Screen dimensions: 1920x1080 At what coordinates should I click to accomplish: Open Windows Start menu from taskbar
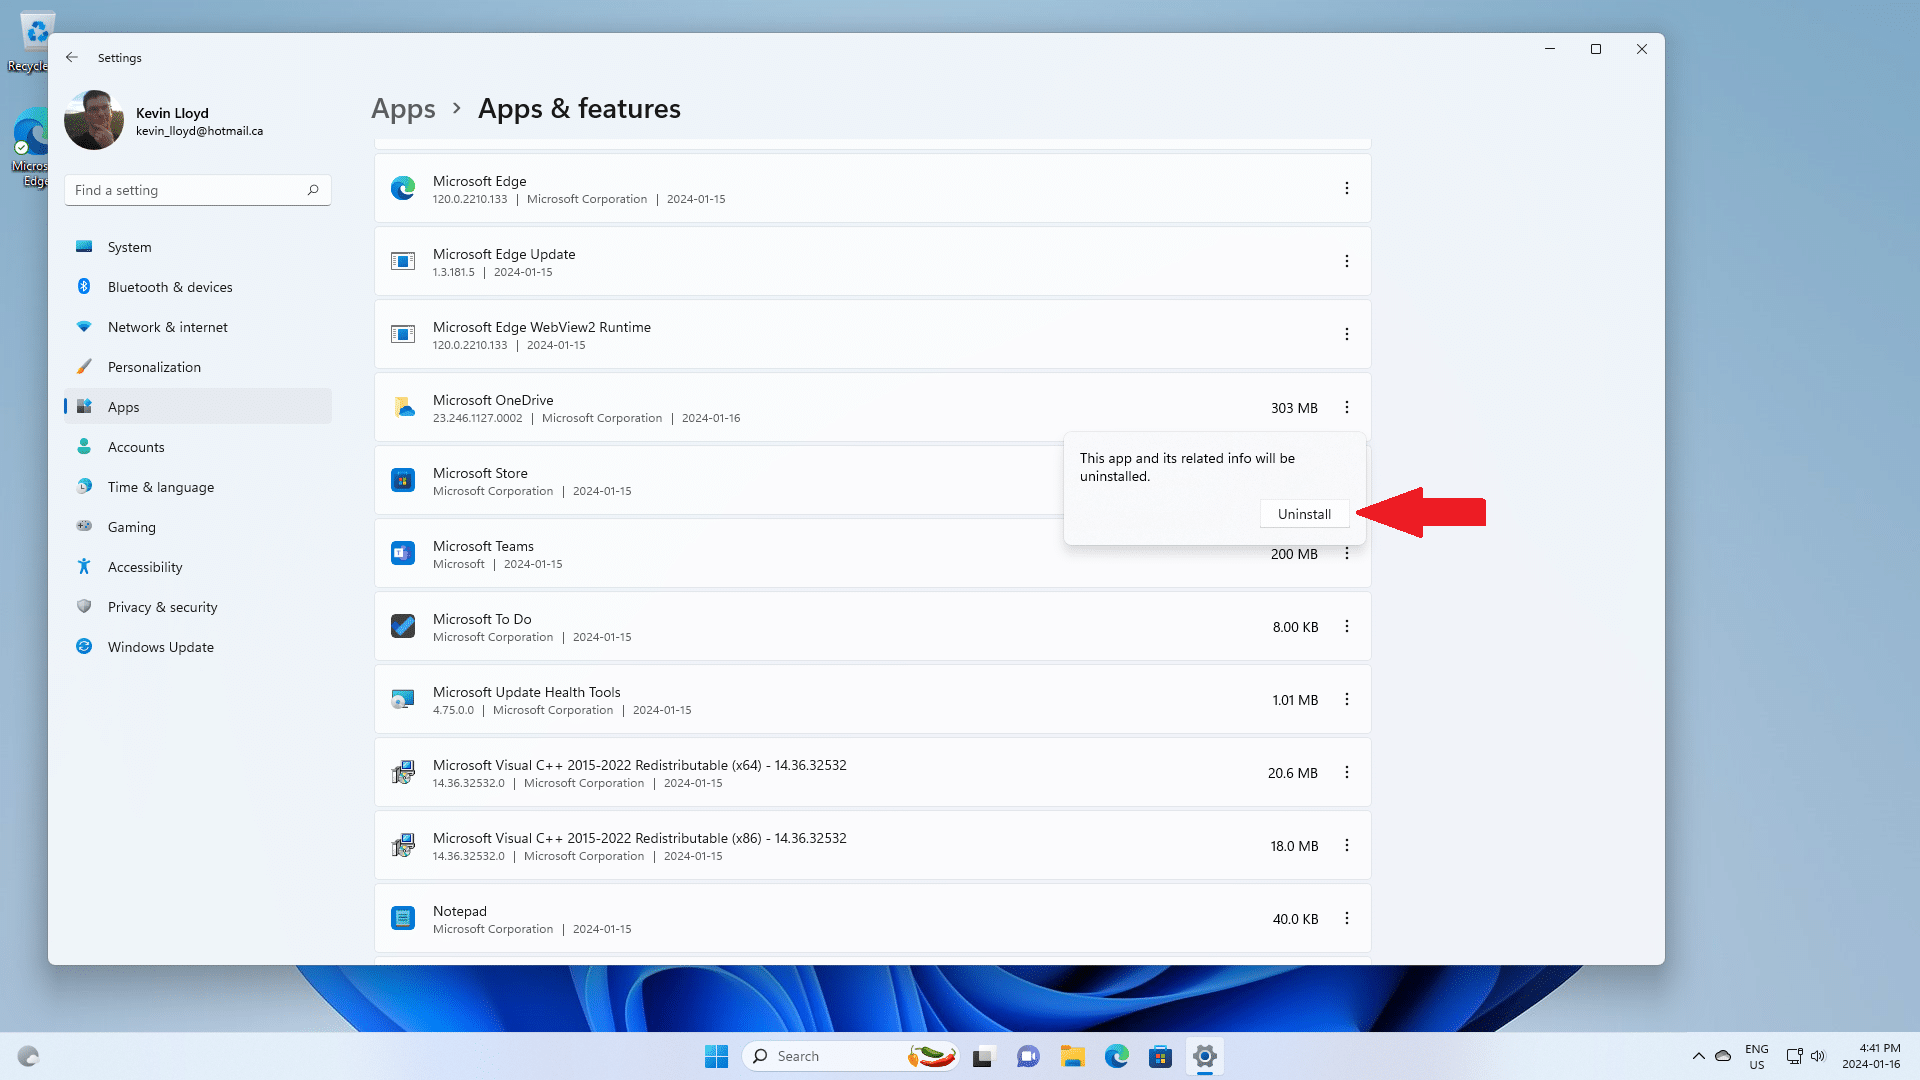tap(716, 1056)
